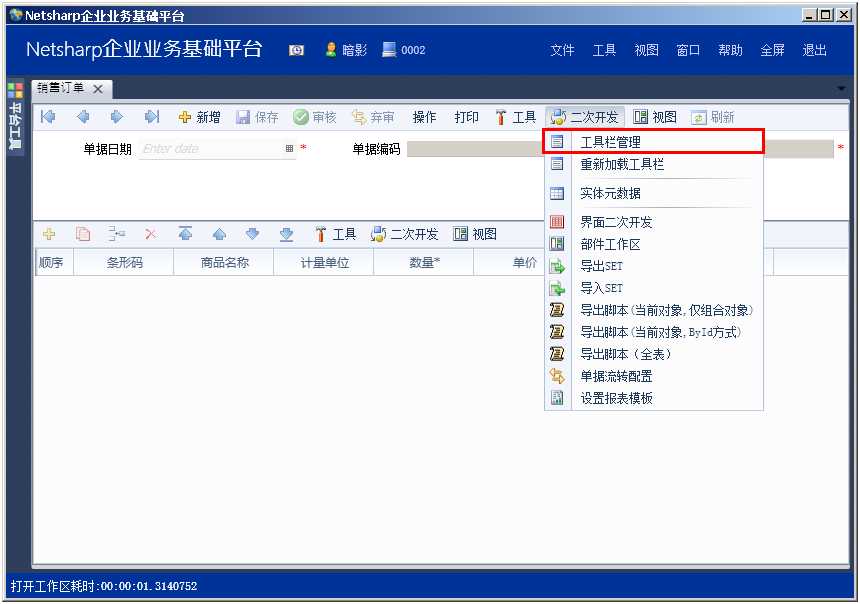This screenshot has width=860, height=604.
Task: Click 退出 to exit the platform
Action: 814,50
